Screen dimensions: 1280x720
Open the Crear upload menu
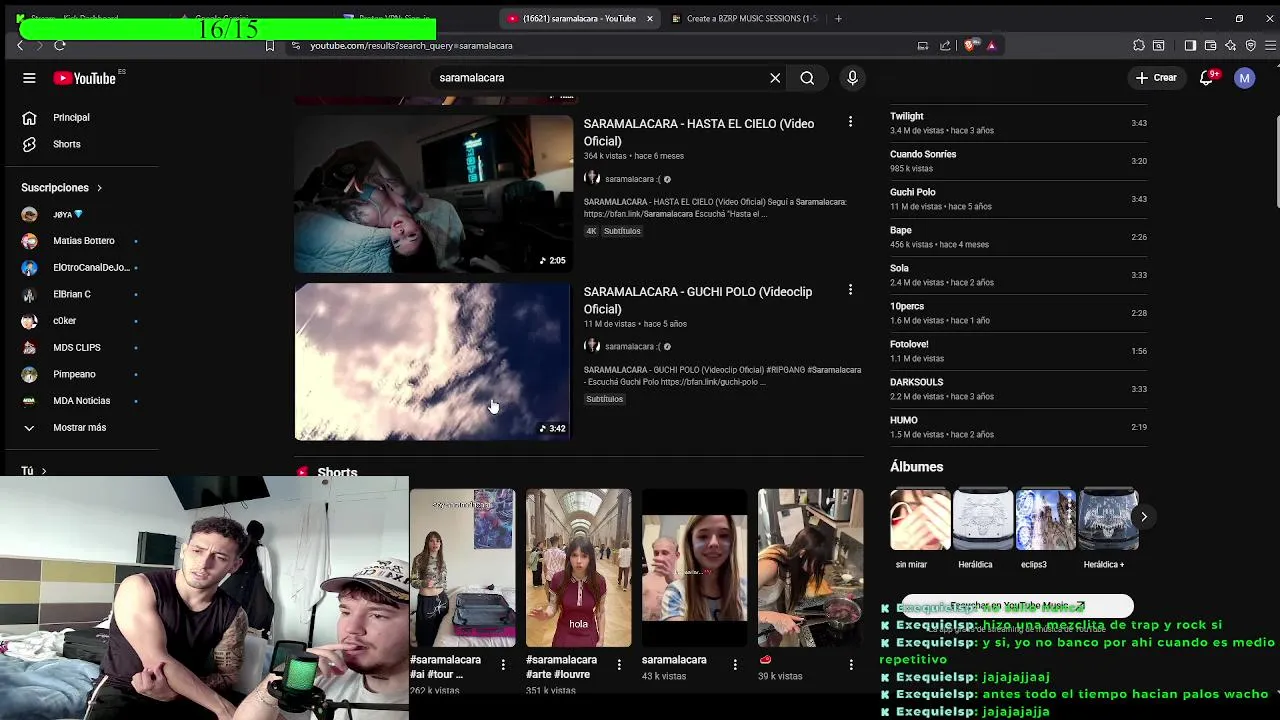pos(1156,78)
